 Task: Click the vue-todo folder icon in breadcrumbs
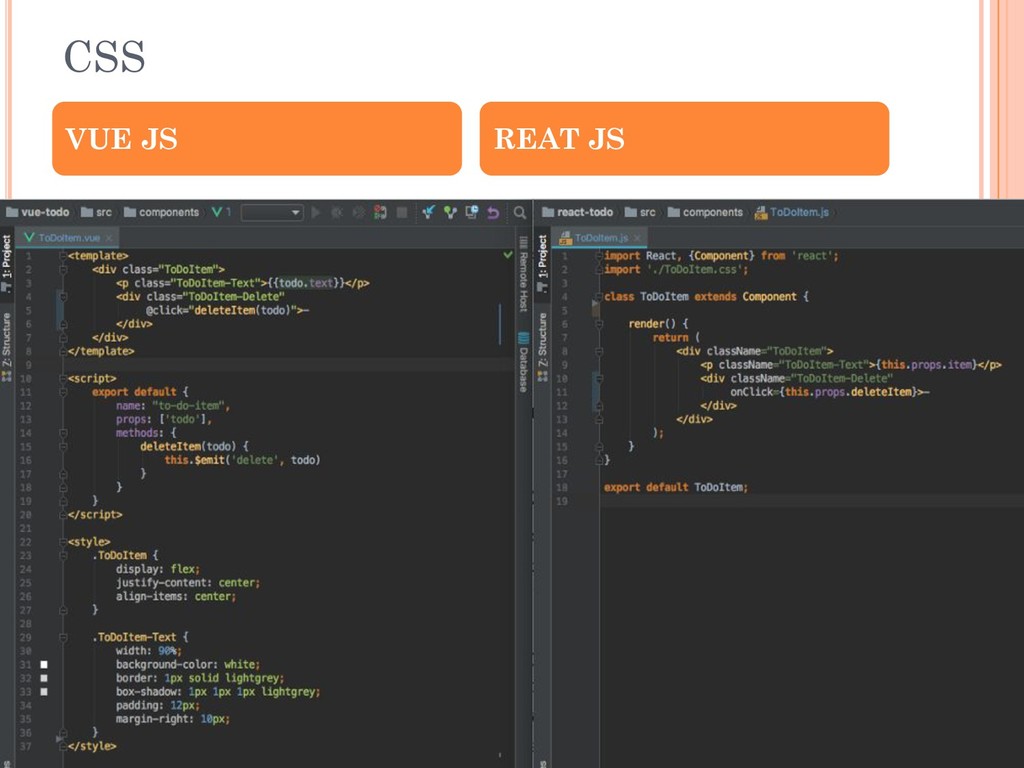tap(12, 212)
